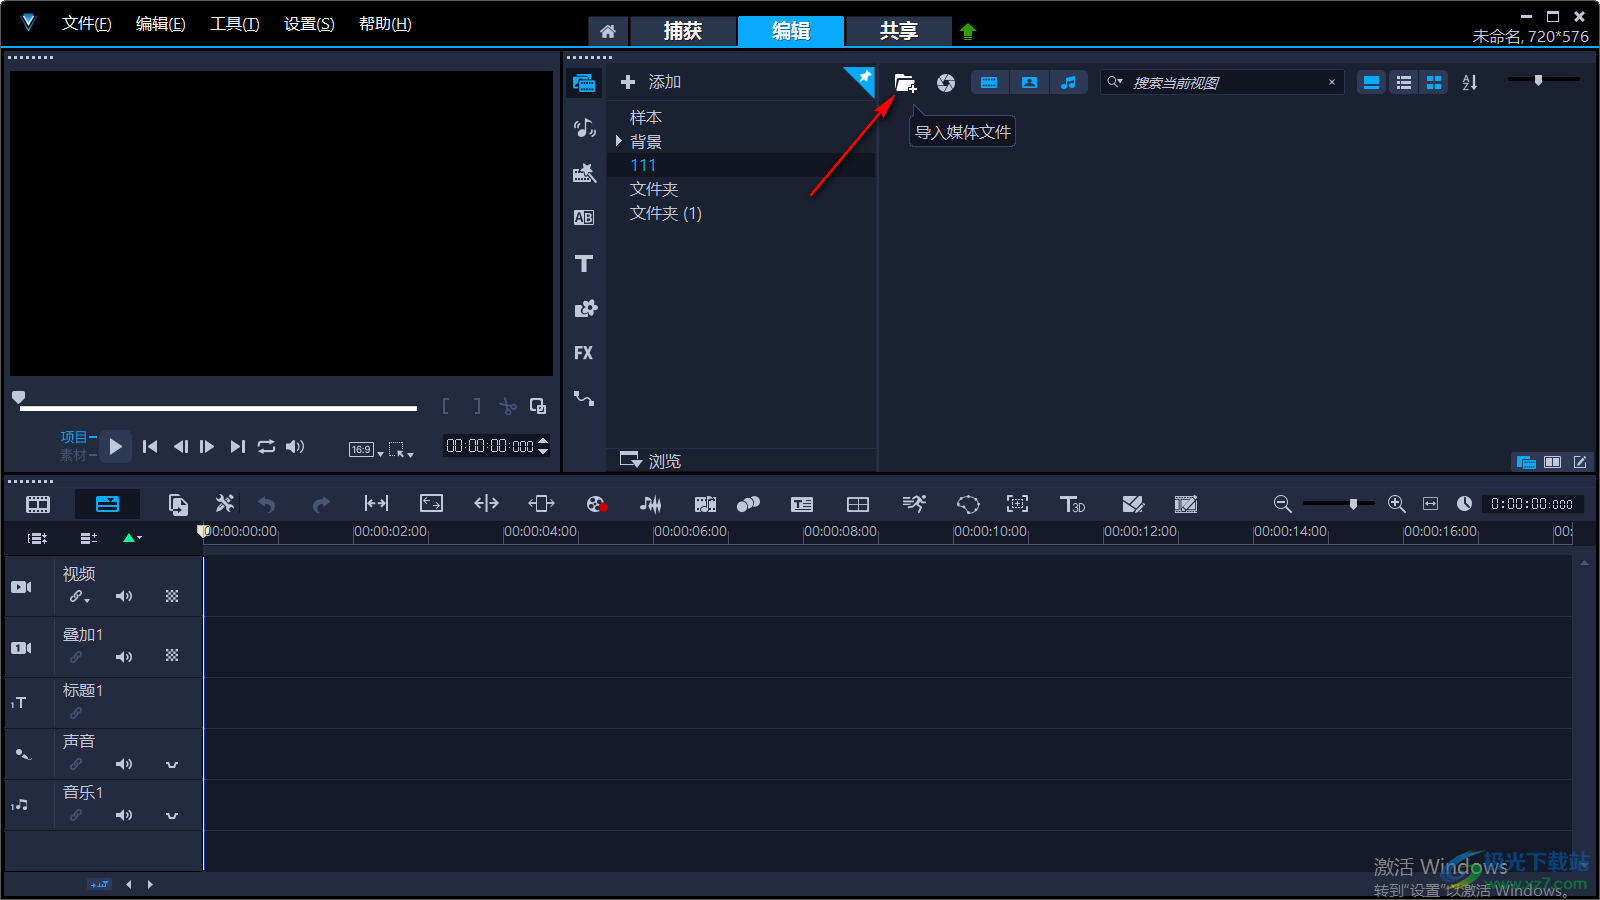
Task: Mute the 视频 track
Action: tap(124, 596)
